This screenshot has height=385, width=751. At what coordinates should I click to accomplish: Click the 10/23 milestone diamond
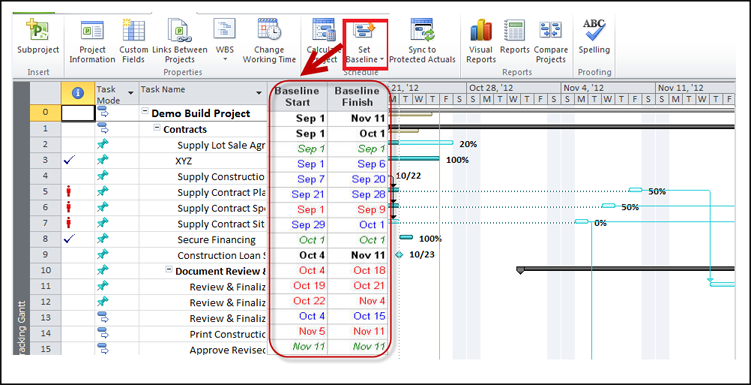pos(399,254)
